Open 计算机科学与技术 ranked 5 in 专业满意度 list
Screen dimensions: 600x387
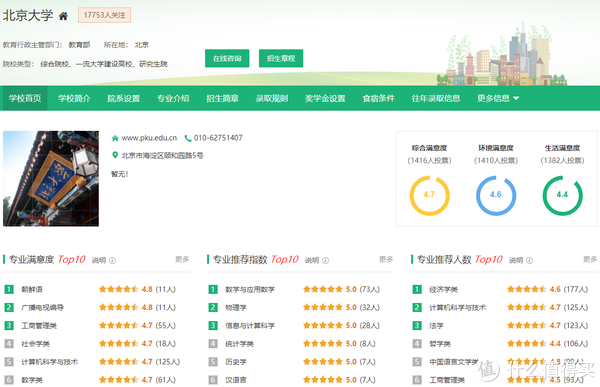click(x=50, y=362)
